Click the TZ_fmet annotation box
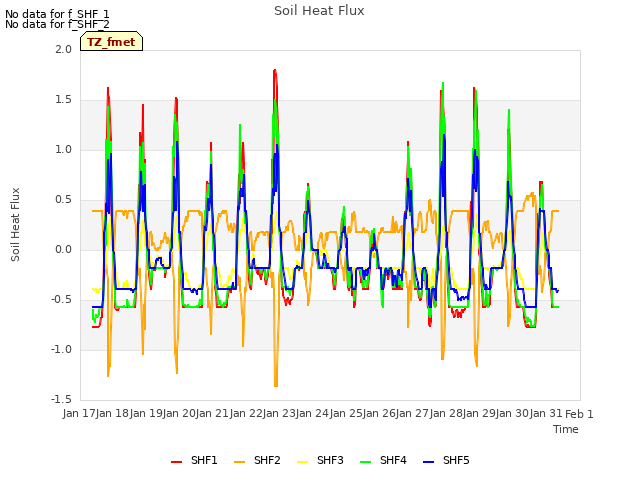640x480 pixels. pos(111,41)
